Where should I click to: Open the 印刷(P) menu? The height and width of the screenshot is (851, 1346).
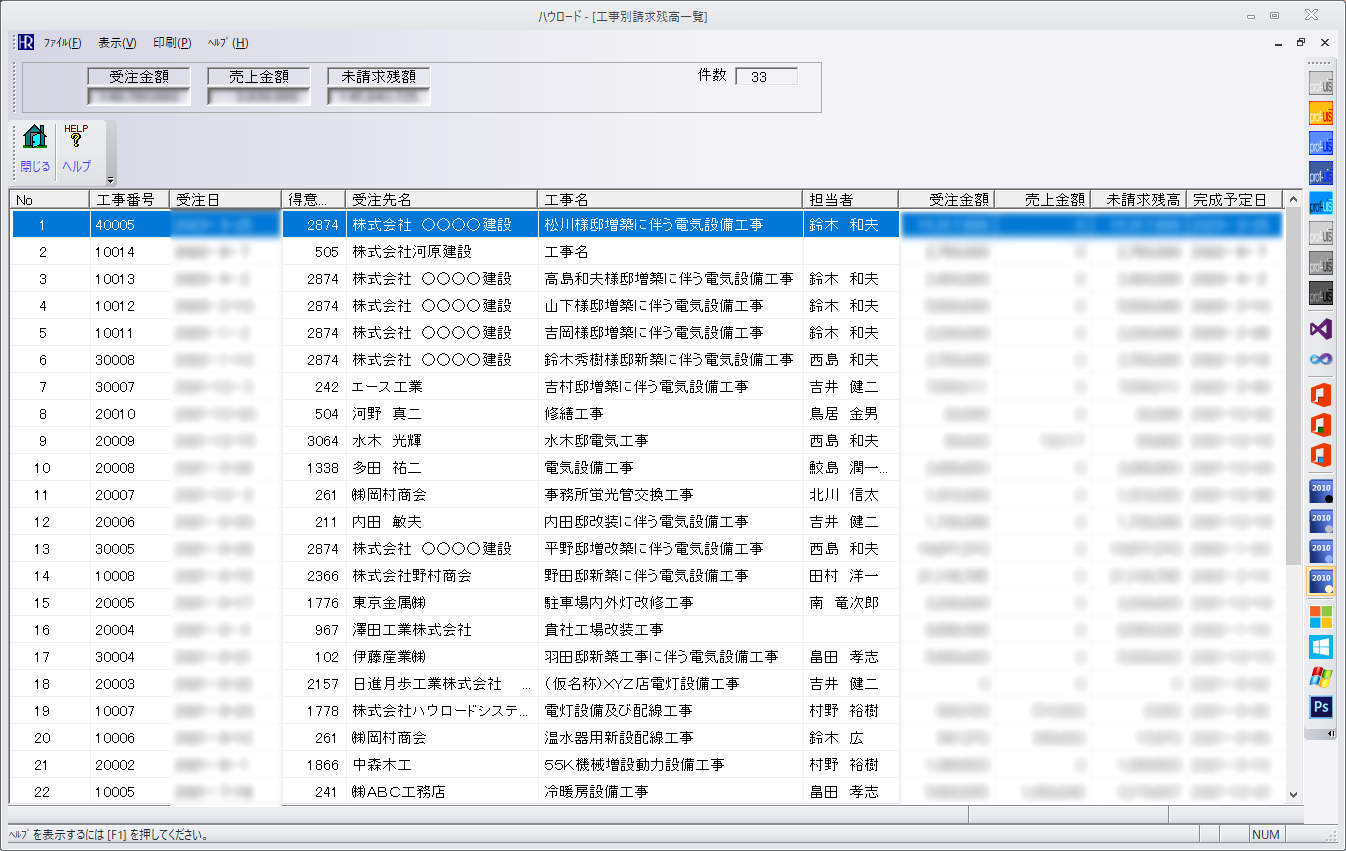tap(172, 43)
